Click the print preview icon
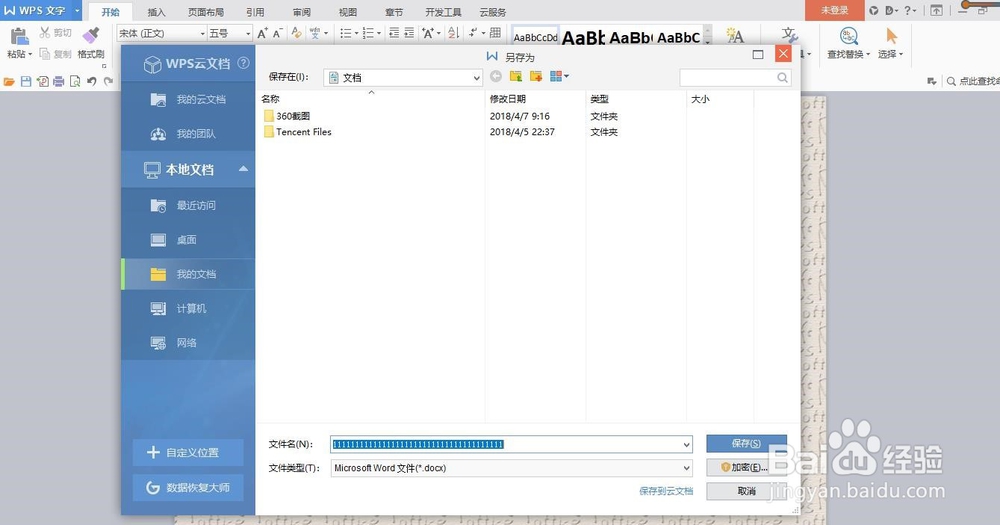This screenshot has height=525, width=1000. [75, 82]
